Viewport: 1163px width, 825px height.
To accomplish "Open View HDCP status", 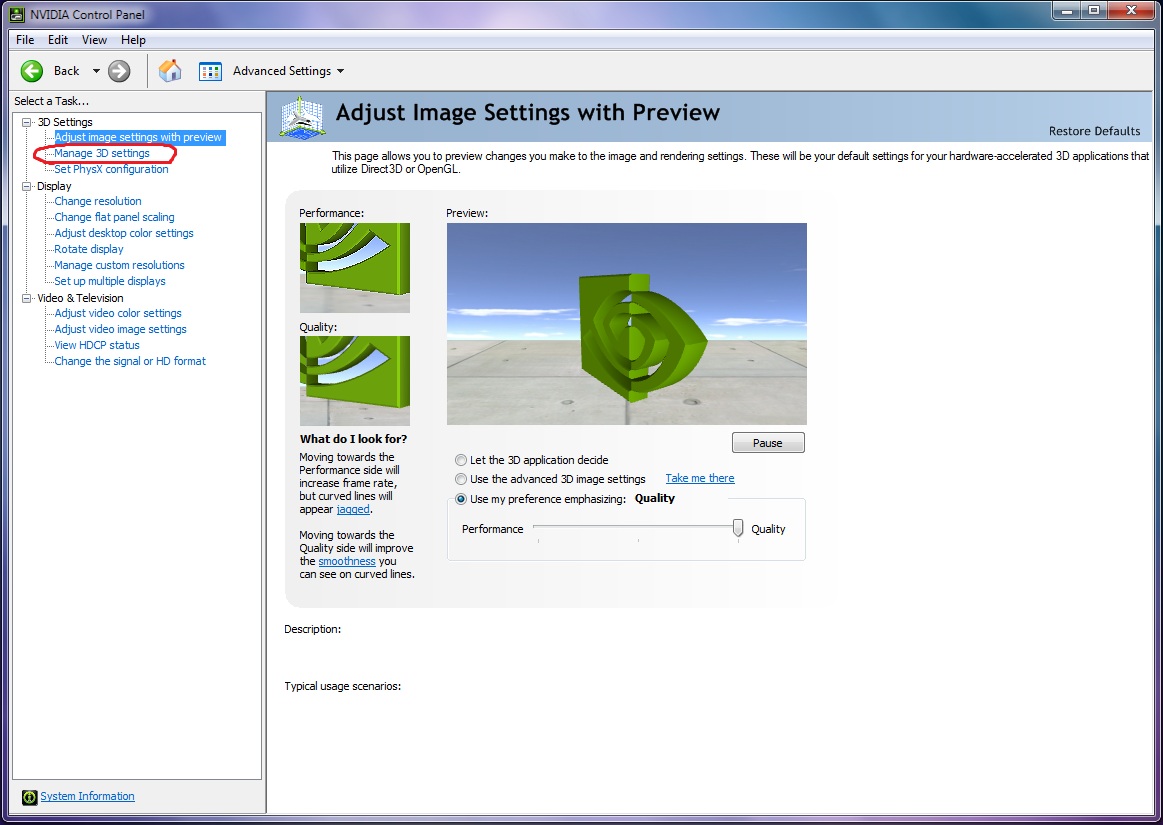I will click(x=97, y=345).
